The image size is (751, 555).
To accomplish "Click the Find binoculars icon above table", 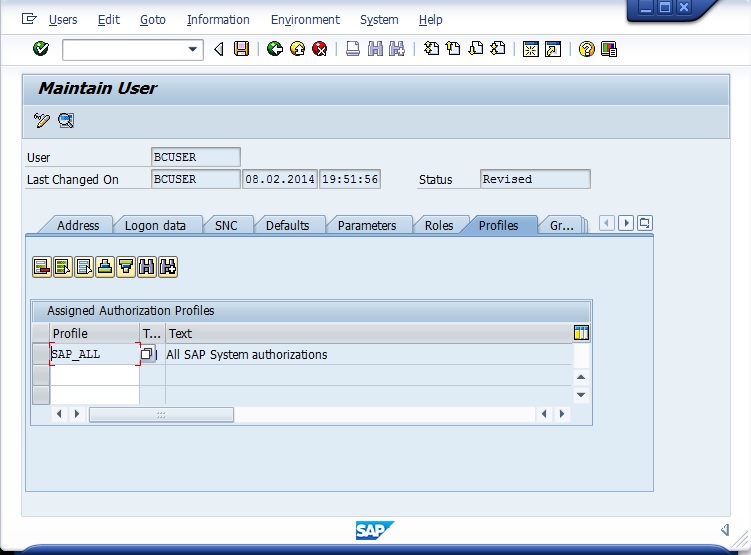I will [x=147, y=266].
